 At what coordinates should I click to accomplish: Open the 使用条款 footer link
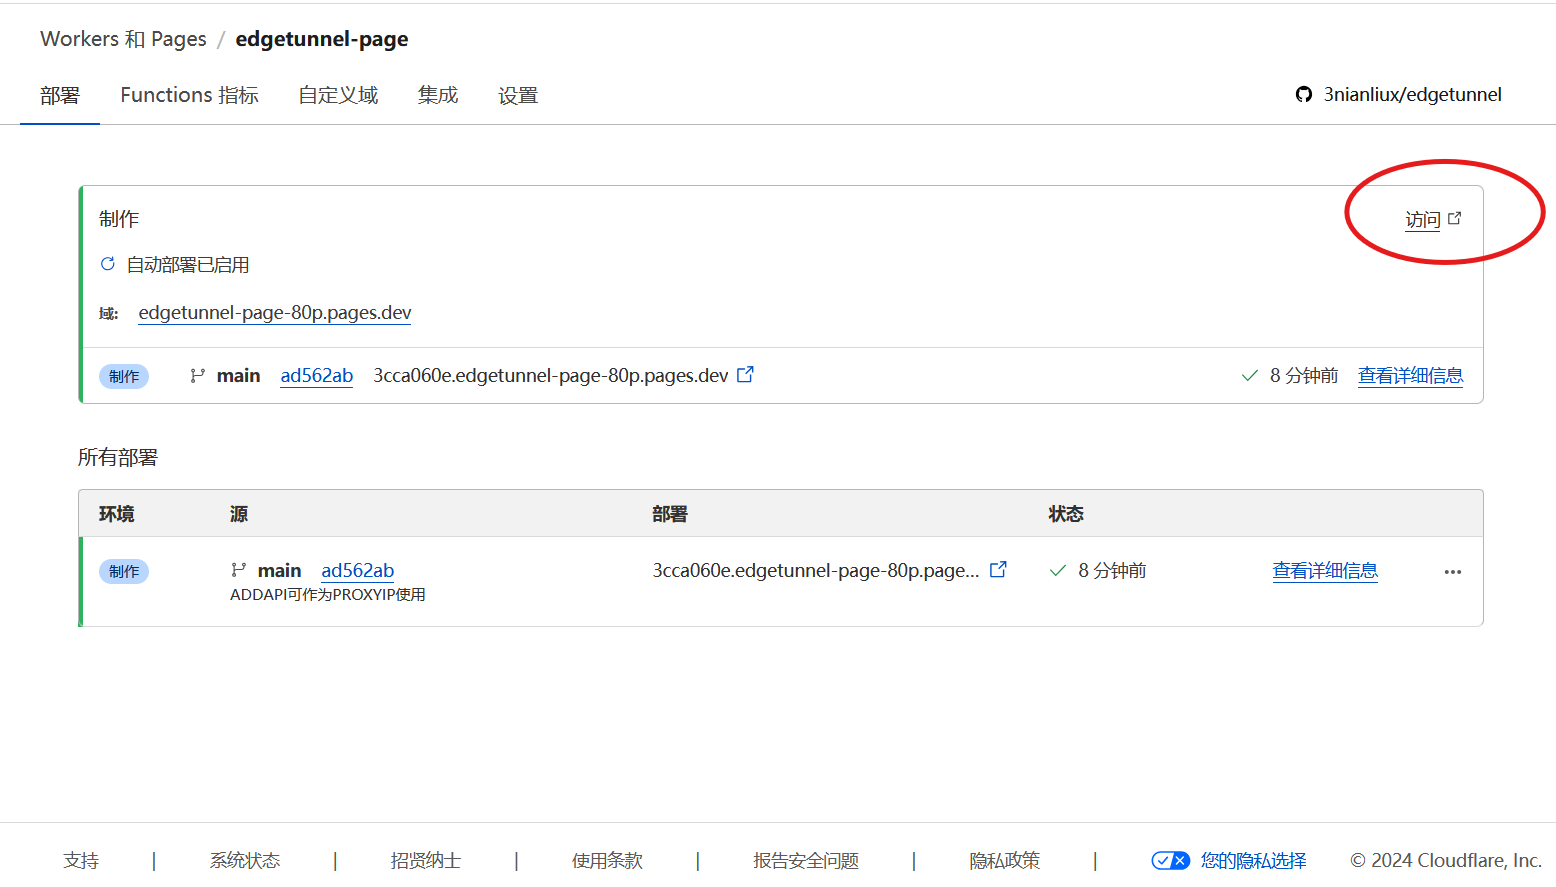click(x=607, y=860)
